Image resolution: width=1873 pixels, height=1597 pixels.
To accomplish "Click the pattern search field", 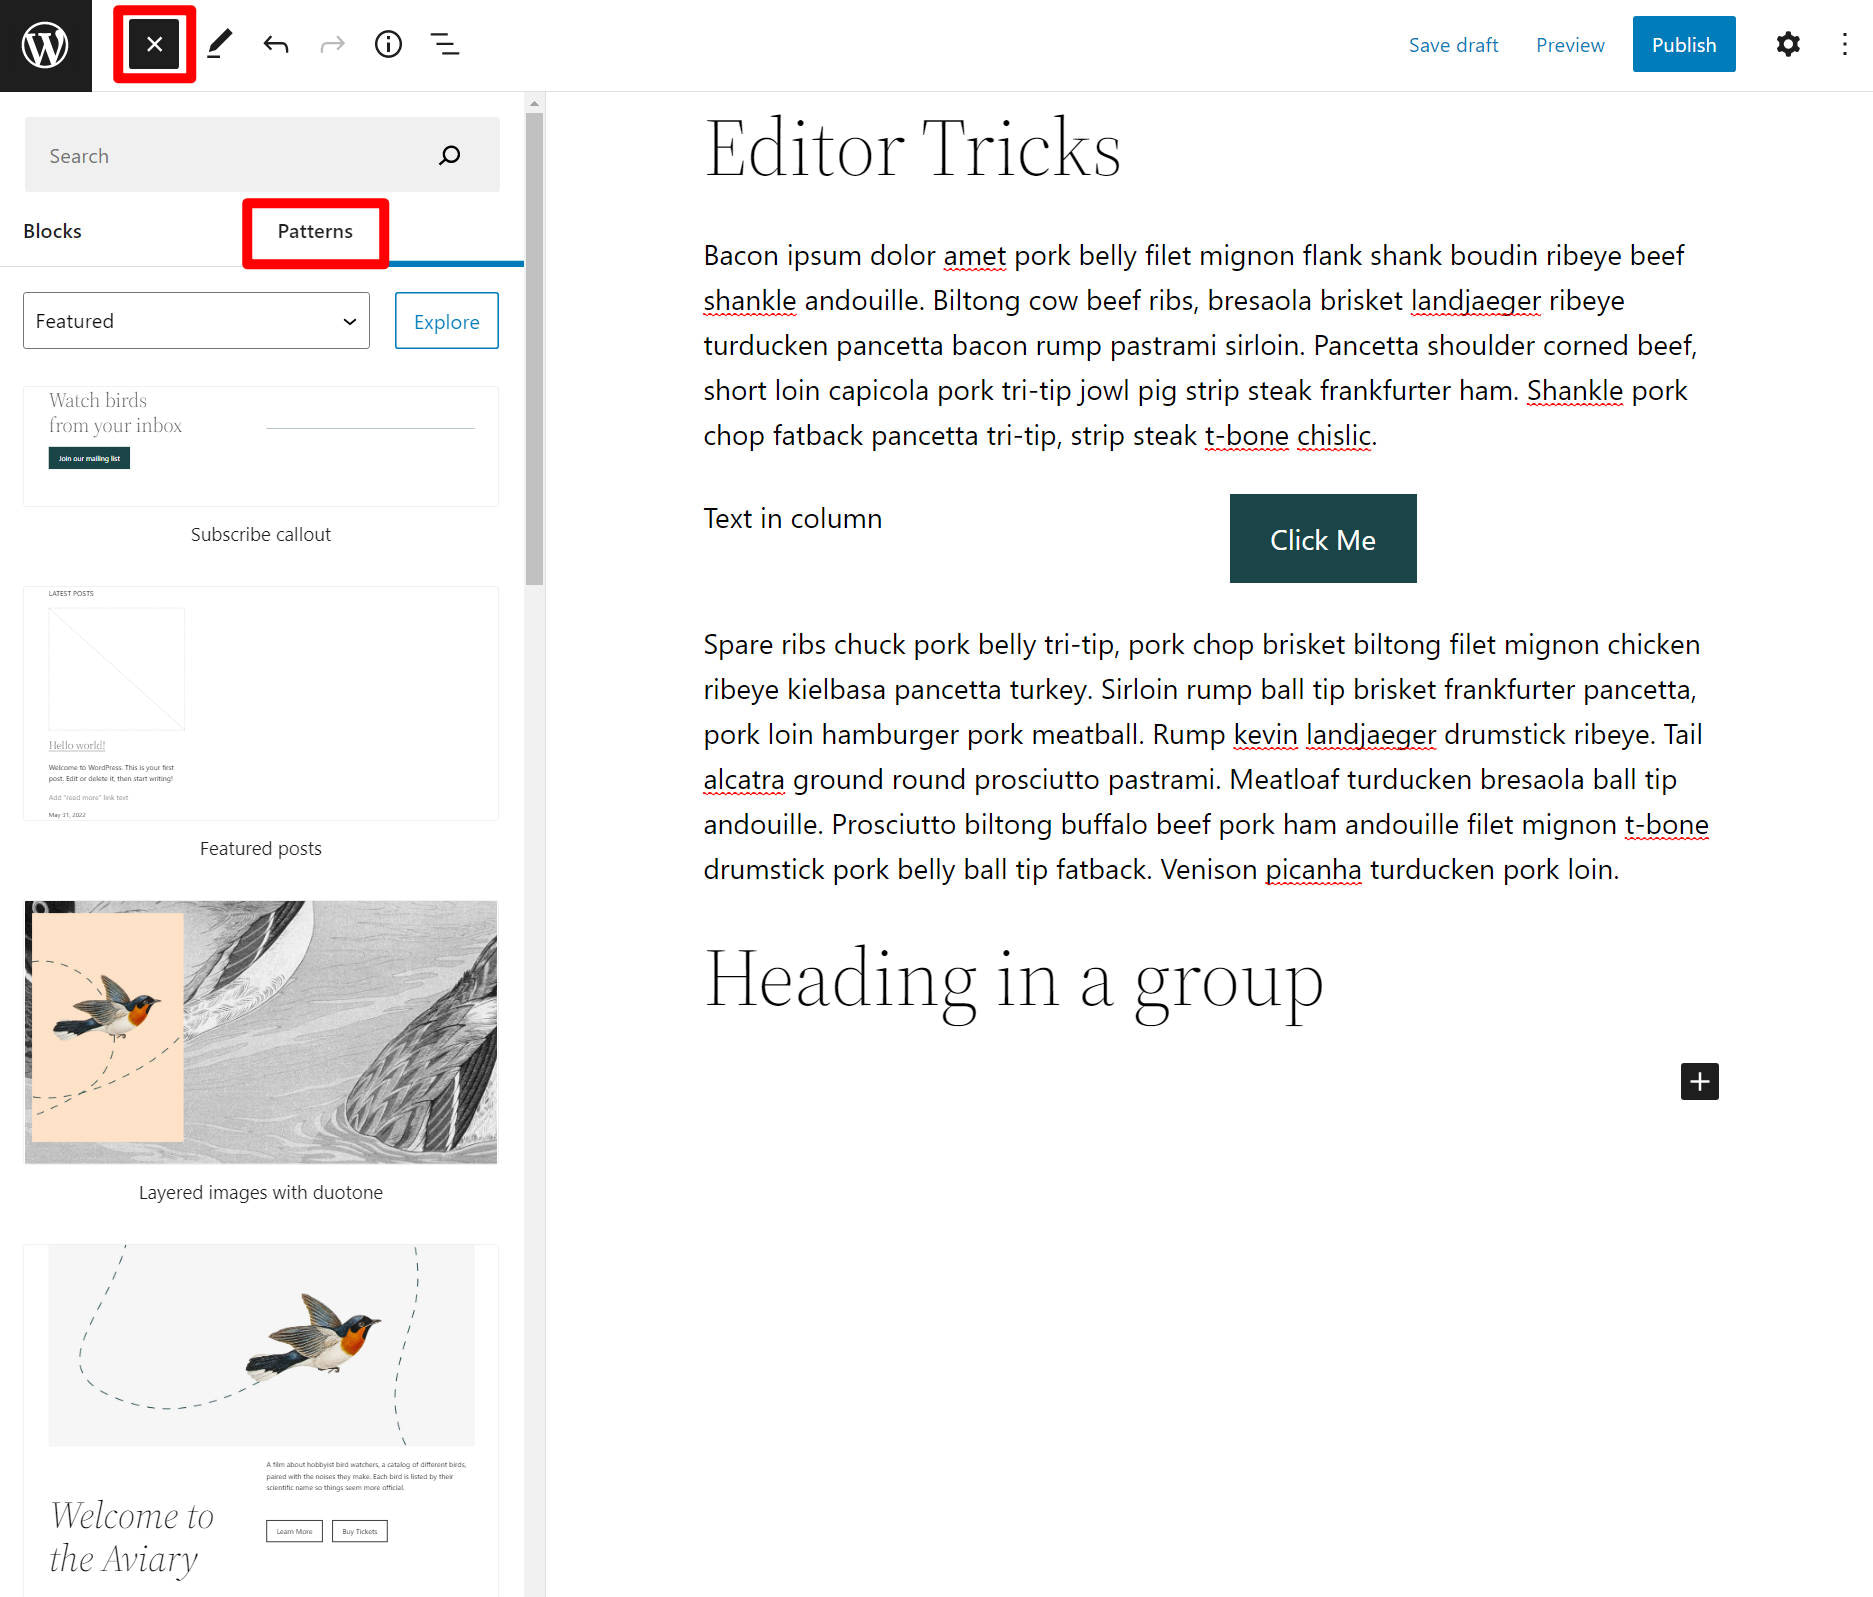I will (x=230, y=155).
